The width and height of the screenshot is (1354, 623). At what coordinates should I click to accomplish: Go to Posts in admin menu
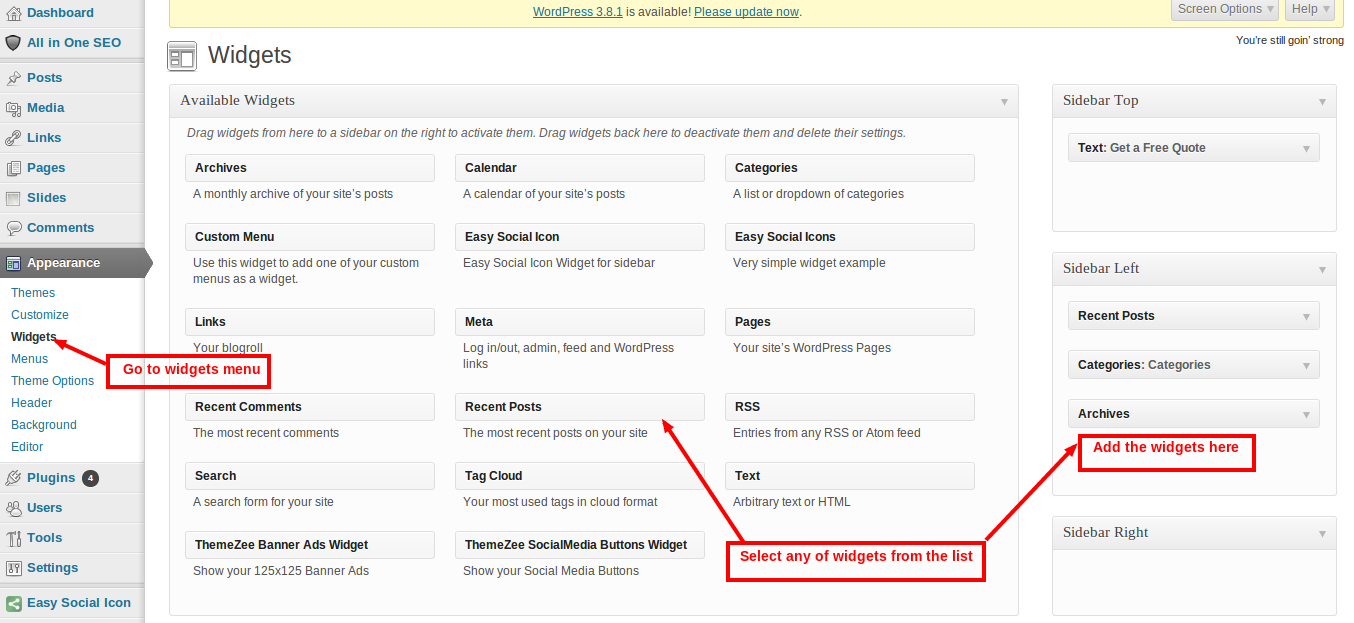[x=44, y=78]
